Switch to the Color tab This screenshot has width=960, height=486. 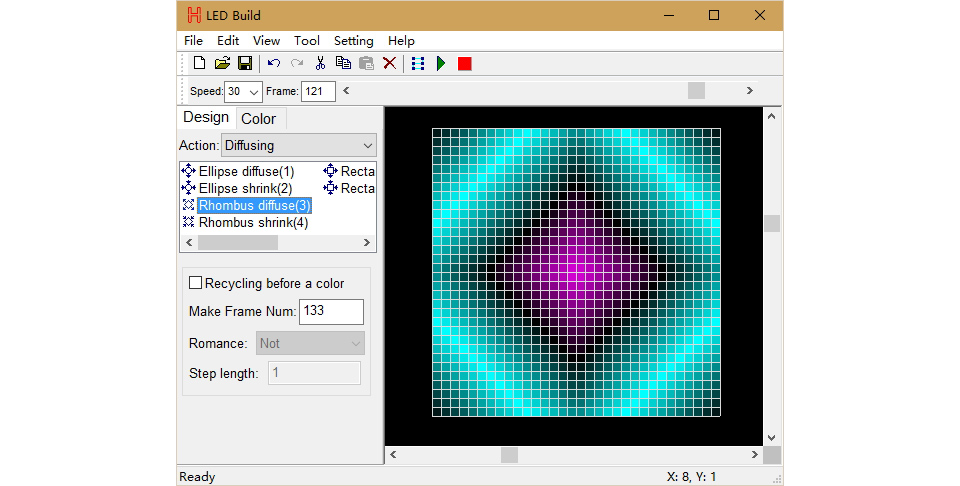(x=258, y=119)
